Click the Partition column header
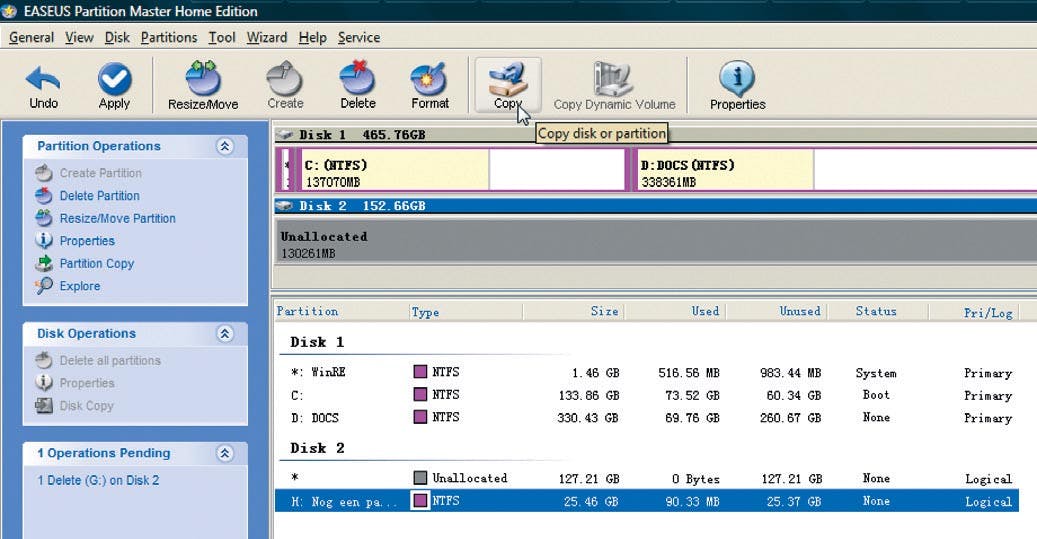 (x=342, y=311)
